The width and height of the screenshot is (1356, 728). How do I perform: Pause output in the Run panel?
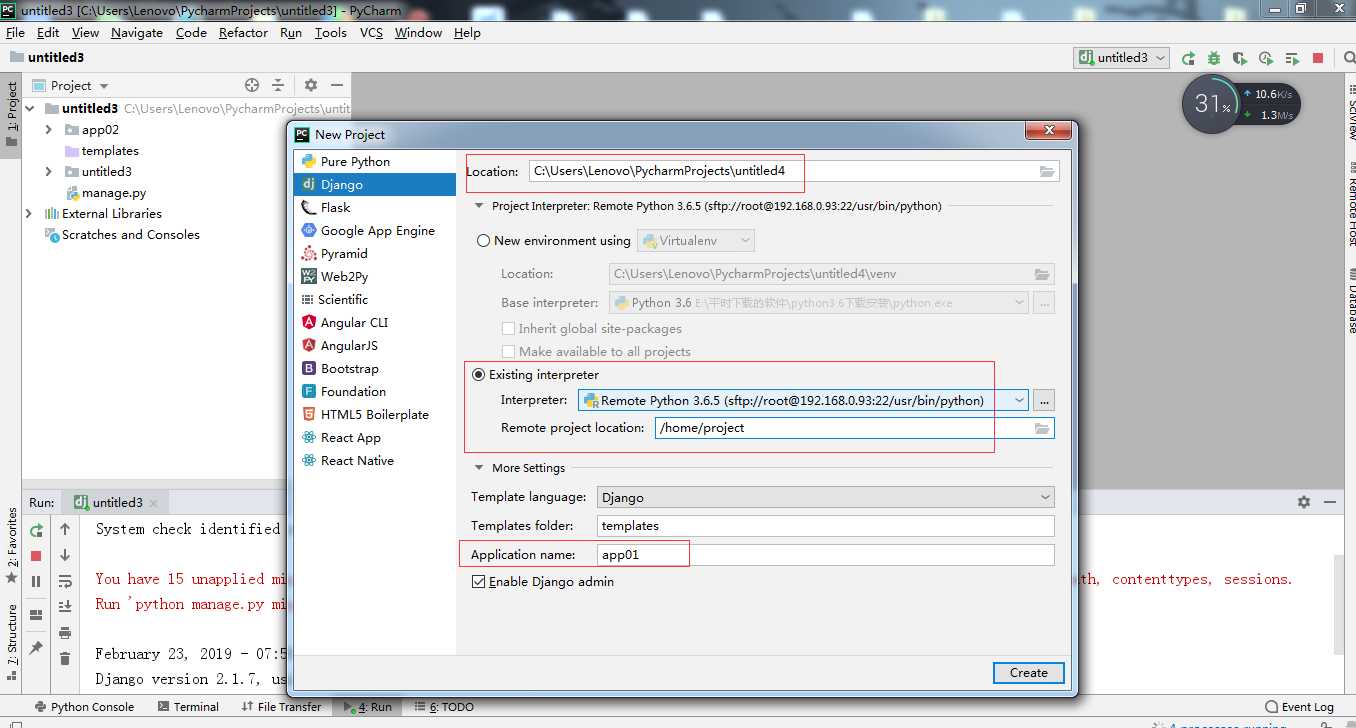pos(36,581)
